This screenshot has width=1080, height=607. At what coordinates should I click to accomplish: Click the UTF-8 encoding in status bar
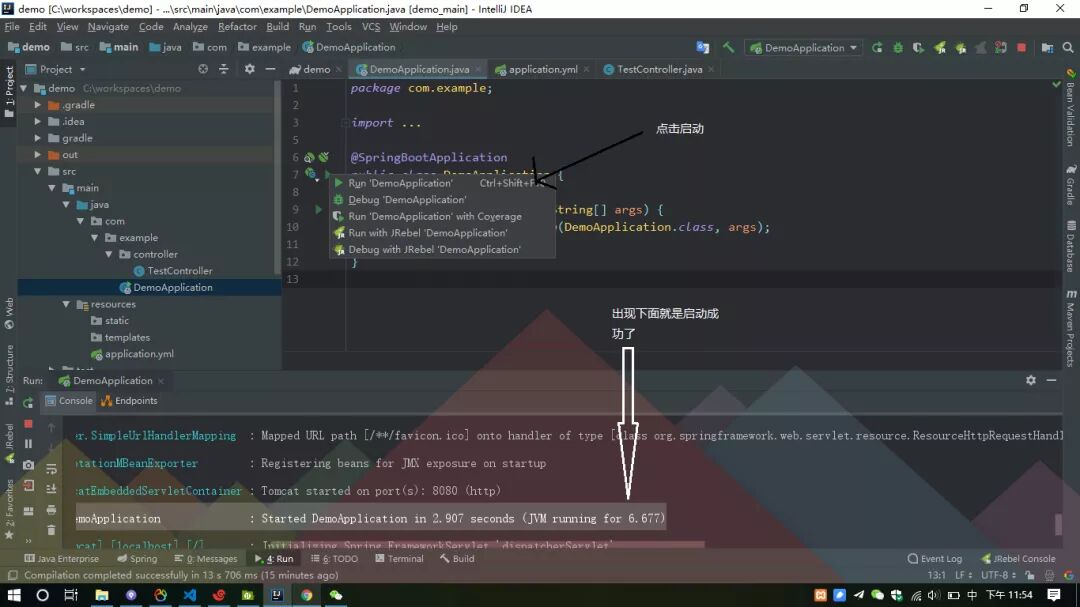(x=998, y=575)
